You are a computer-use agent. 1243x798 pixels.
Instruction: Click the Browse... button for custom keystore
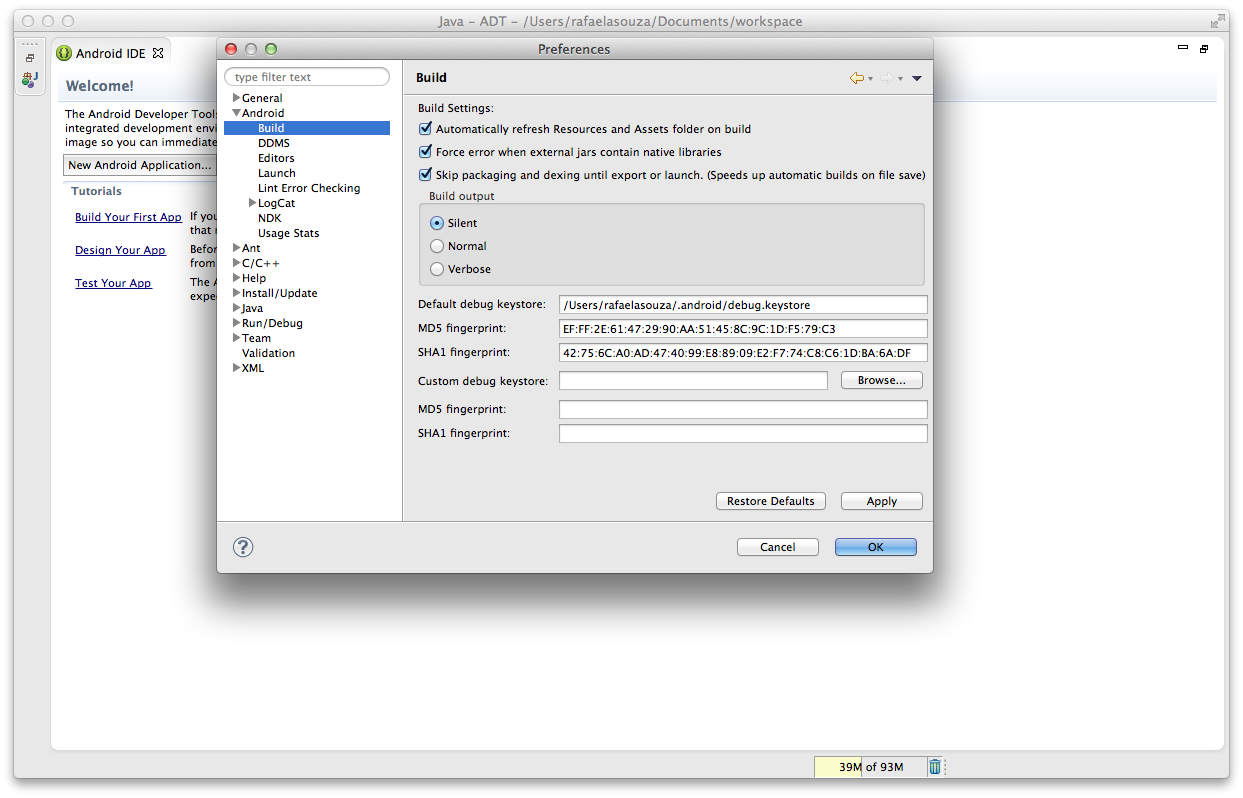pyautogui.click(x=881, y=380)
